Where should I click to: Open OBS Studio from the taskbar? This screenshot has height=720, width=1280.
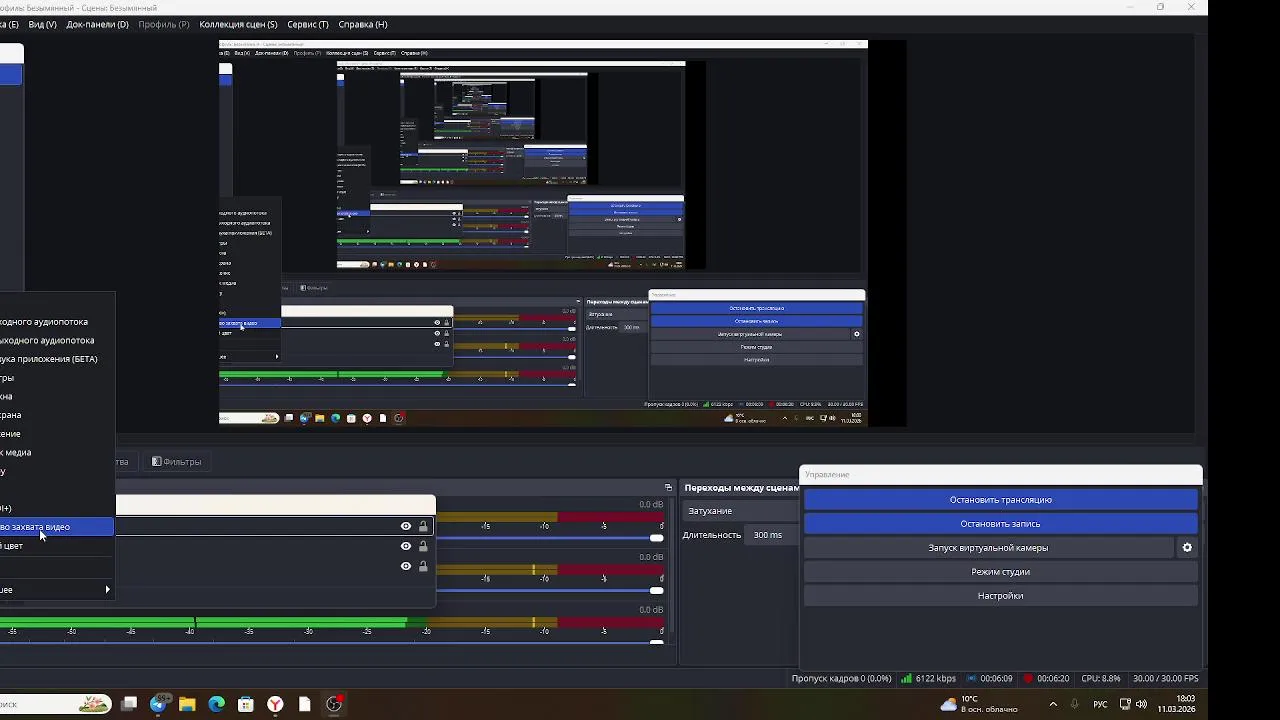coord(334,704)
